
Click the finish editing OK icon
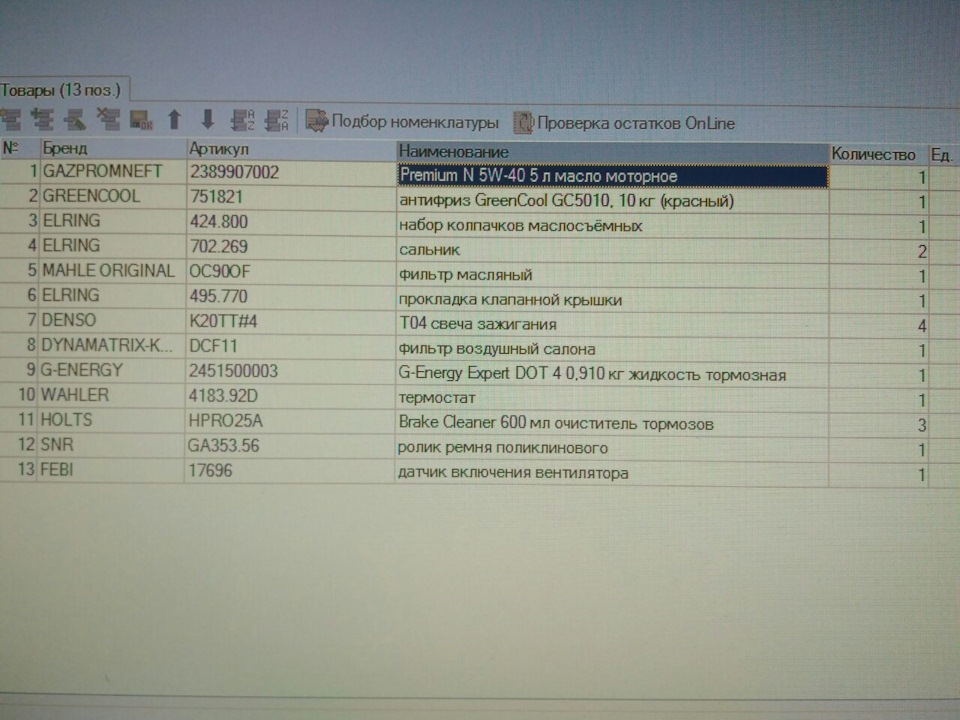141,120
